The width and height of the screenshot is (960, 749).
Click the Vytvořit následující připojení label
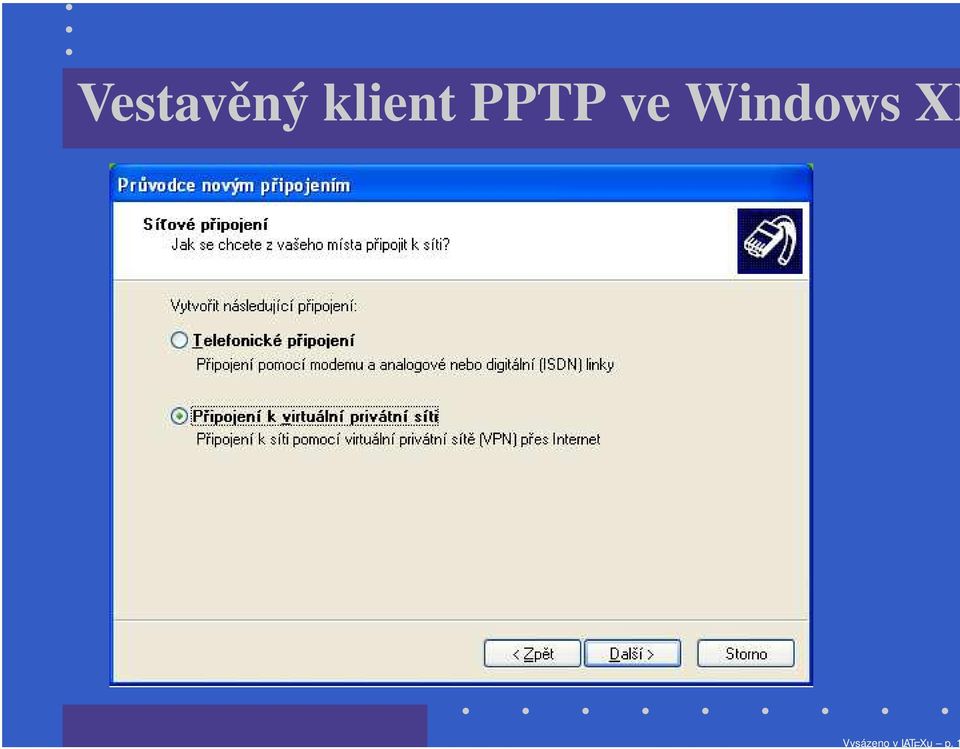(x=263, y=306)
